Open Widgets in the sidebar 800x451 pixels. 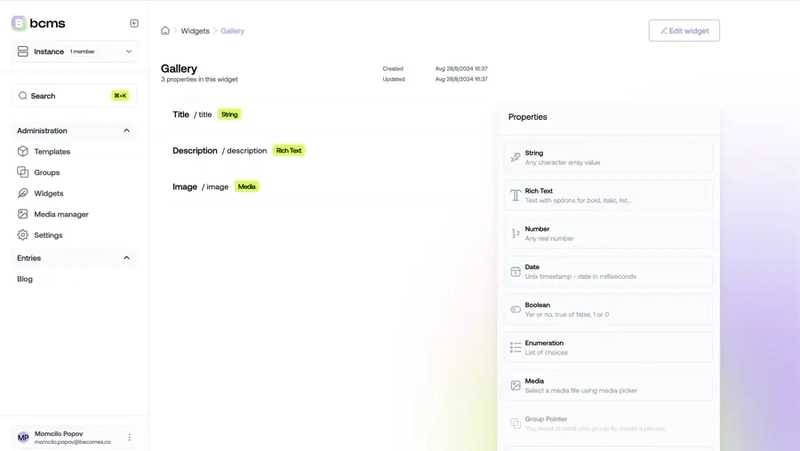(x=49, y=193)
